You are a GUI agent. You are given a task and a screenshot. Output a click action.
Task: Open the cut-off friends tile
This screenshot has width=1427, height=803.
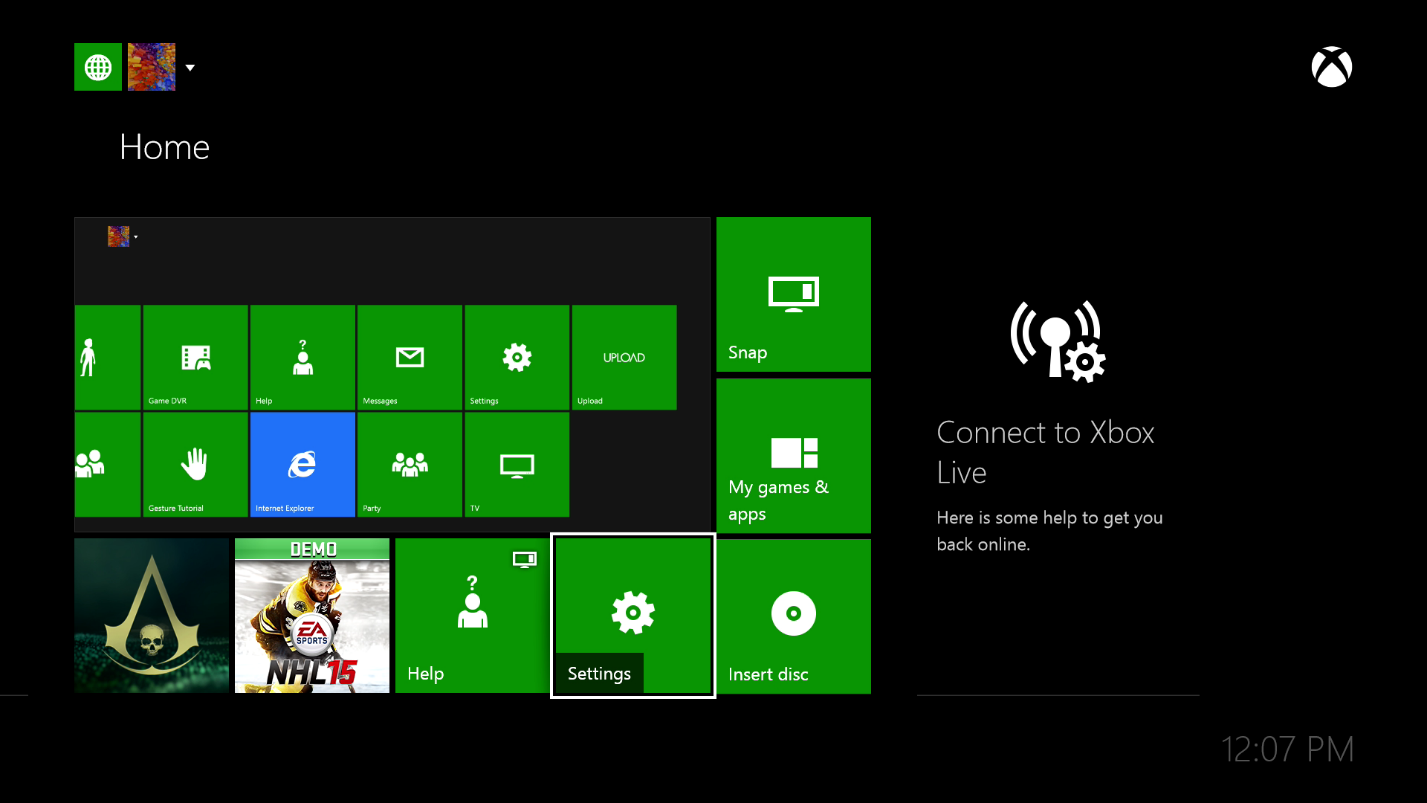tap(108, 465)
